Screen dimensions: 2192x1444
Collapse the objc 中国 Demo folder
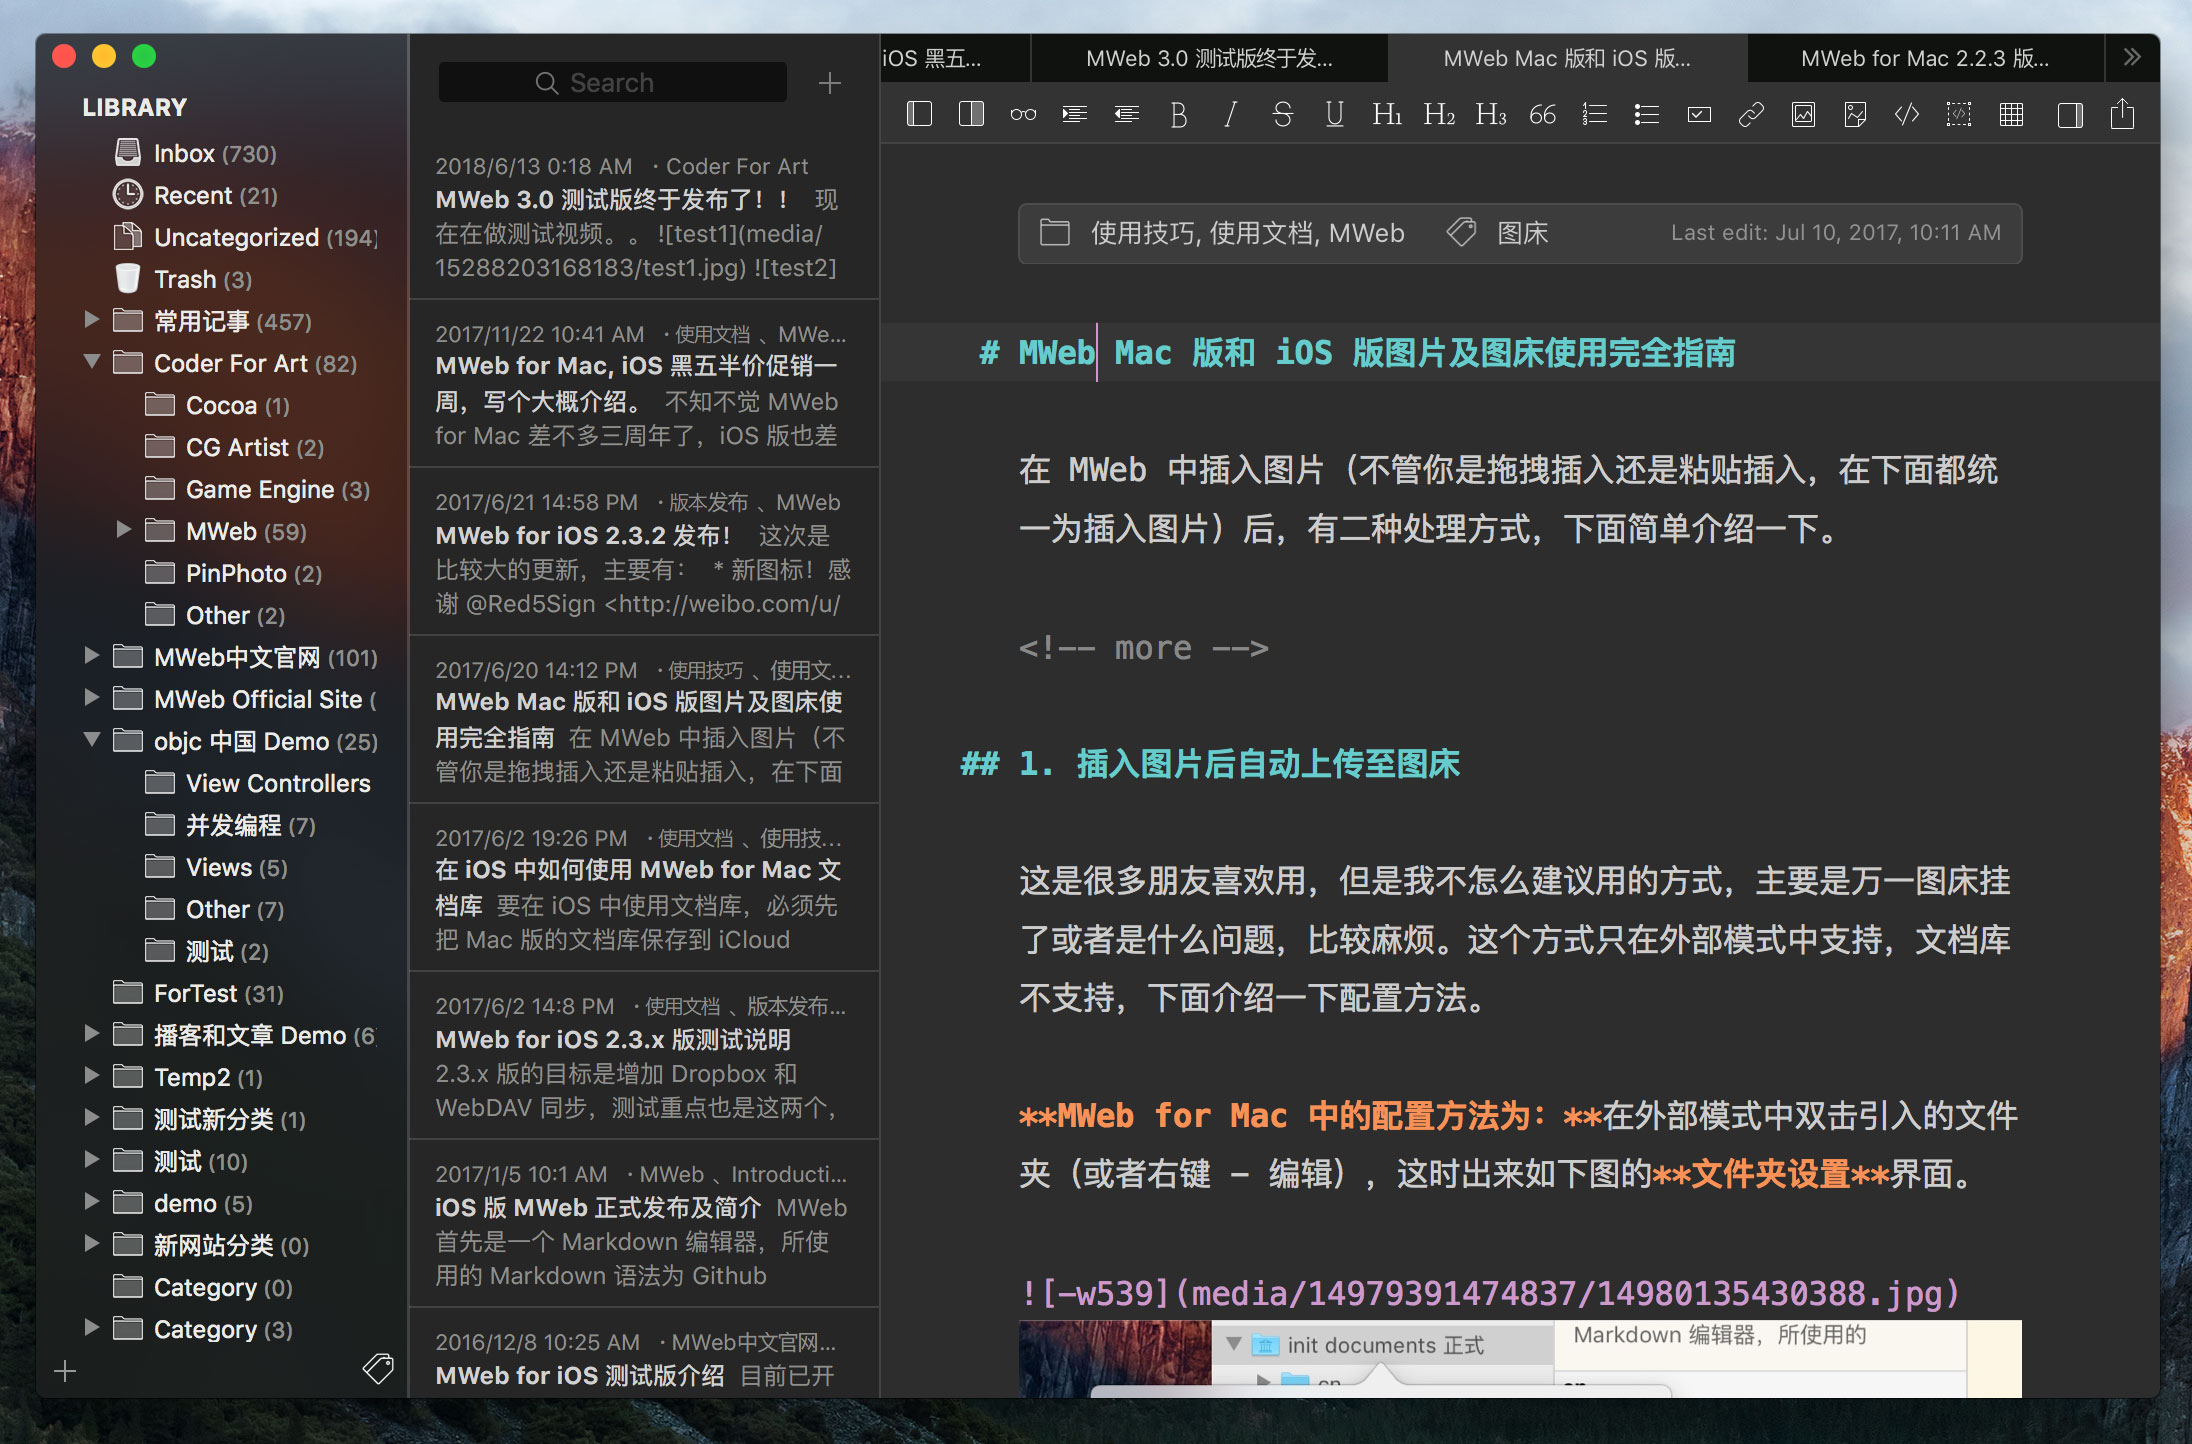pyautogui.click(x=91, y=740)
